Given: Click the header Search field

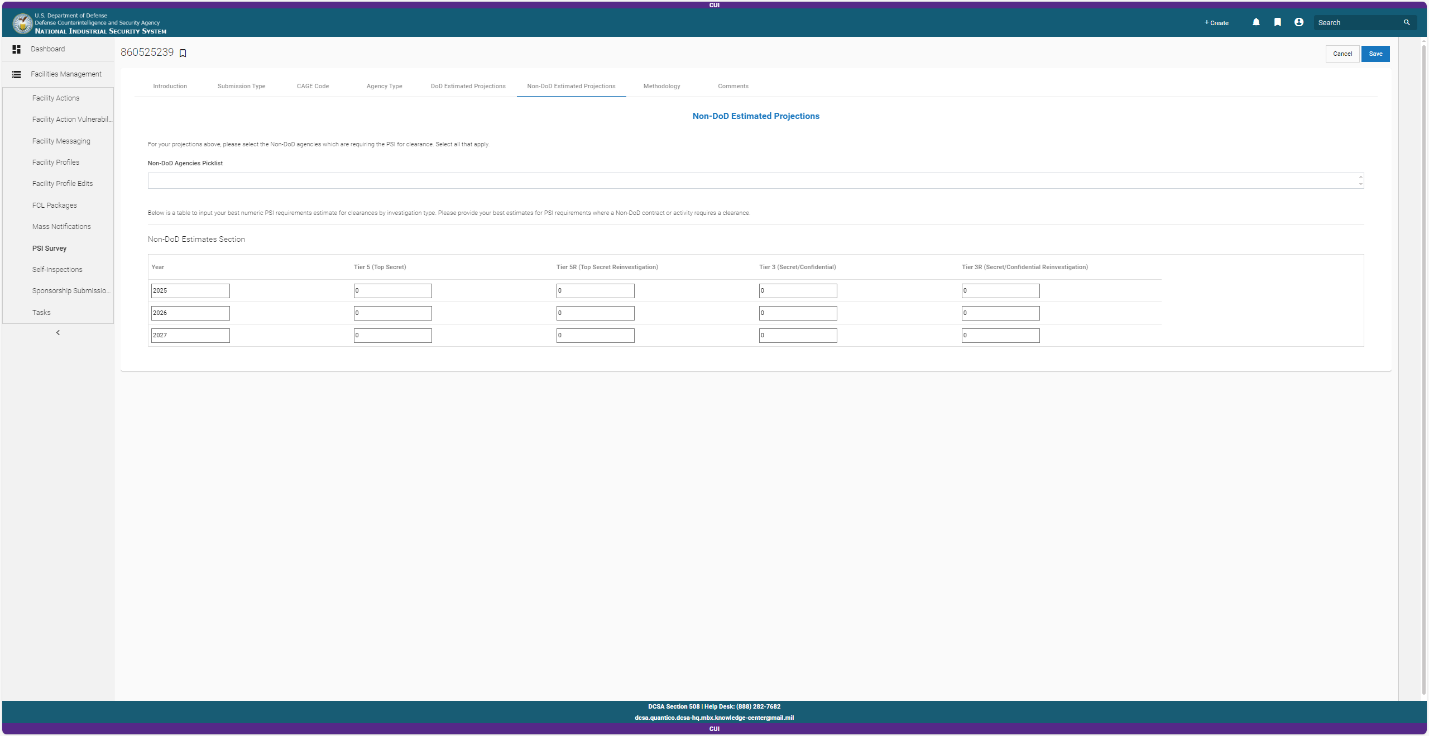Looking at the screenshot, I should [x=1358, y=22].
